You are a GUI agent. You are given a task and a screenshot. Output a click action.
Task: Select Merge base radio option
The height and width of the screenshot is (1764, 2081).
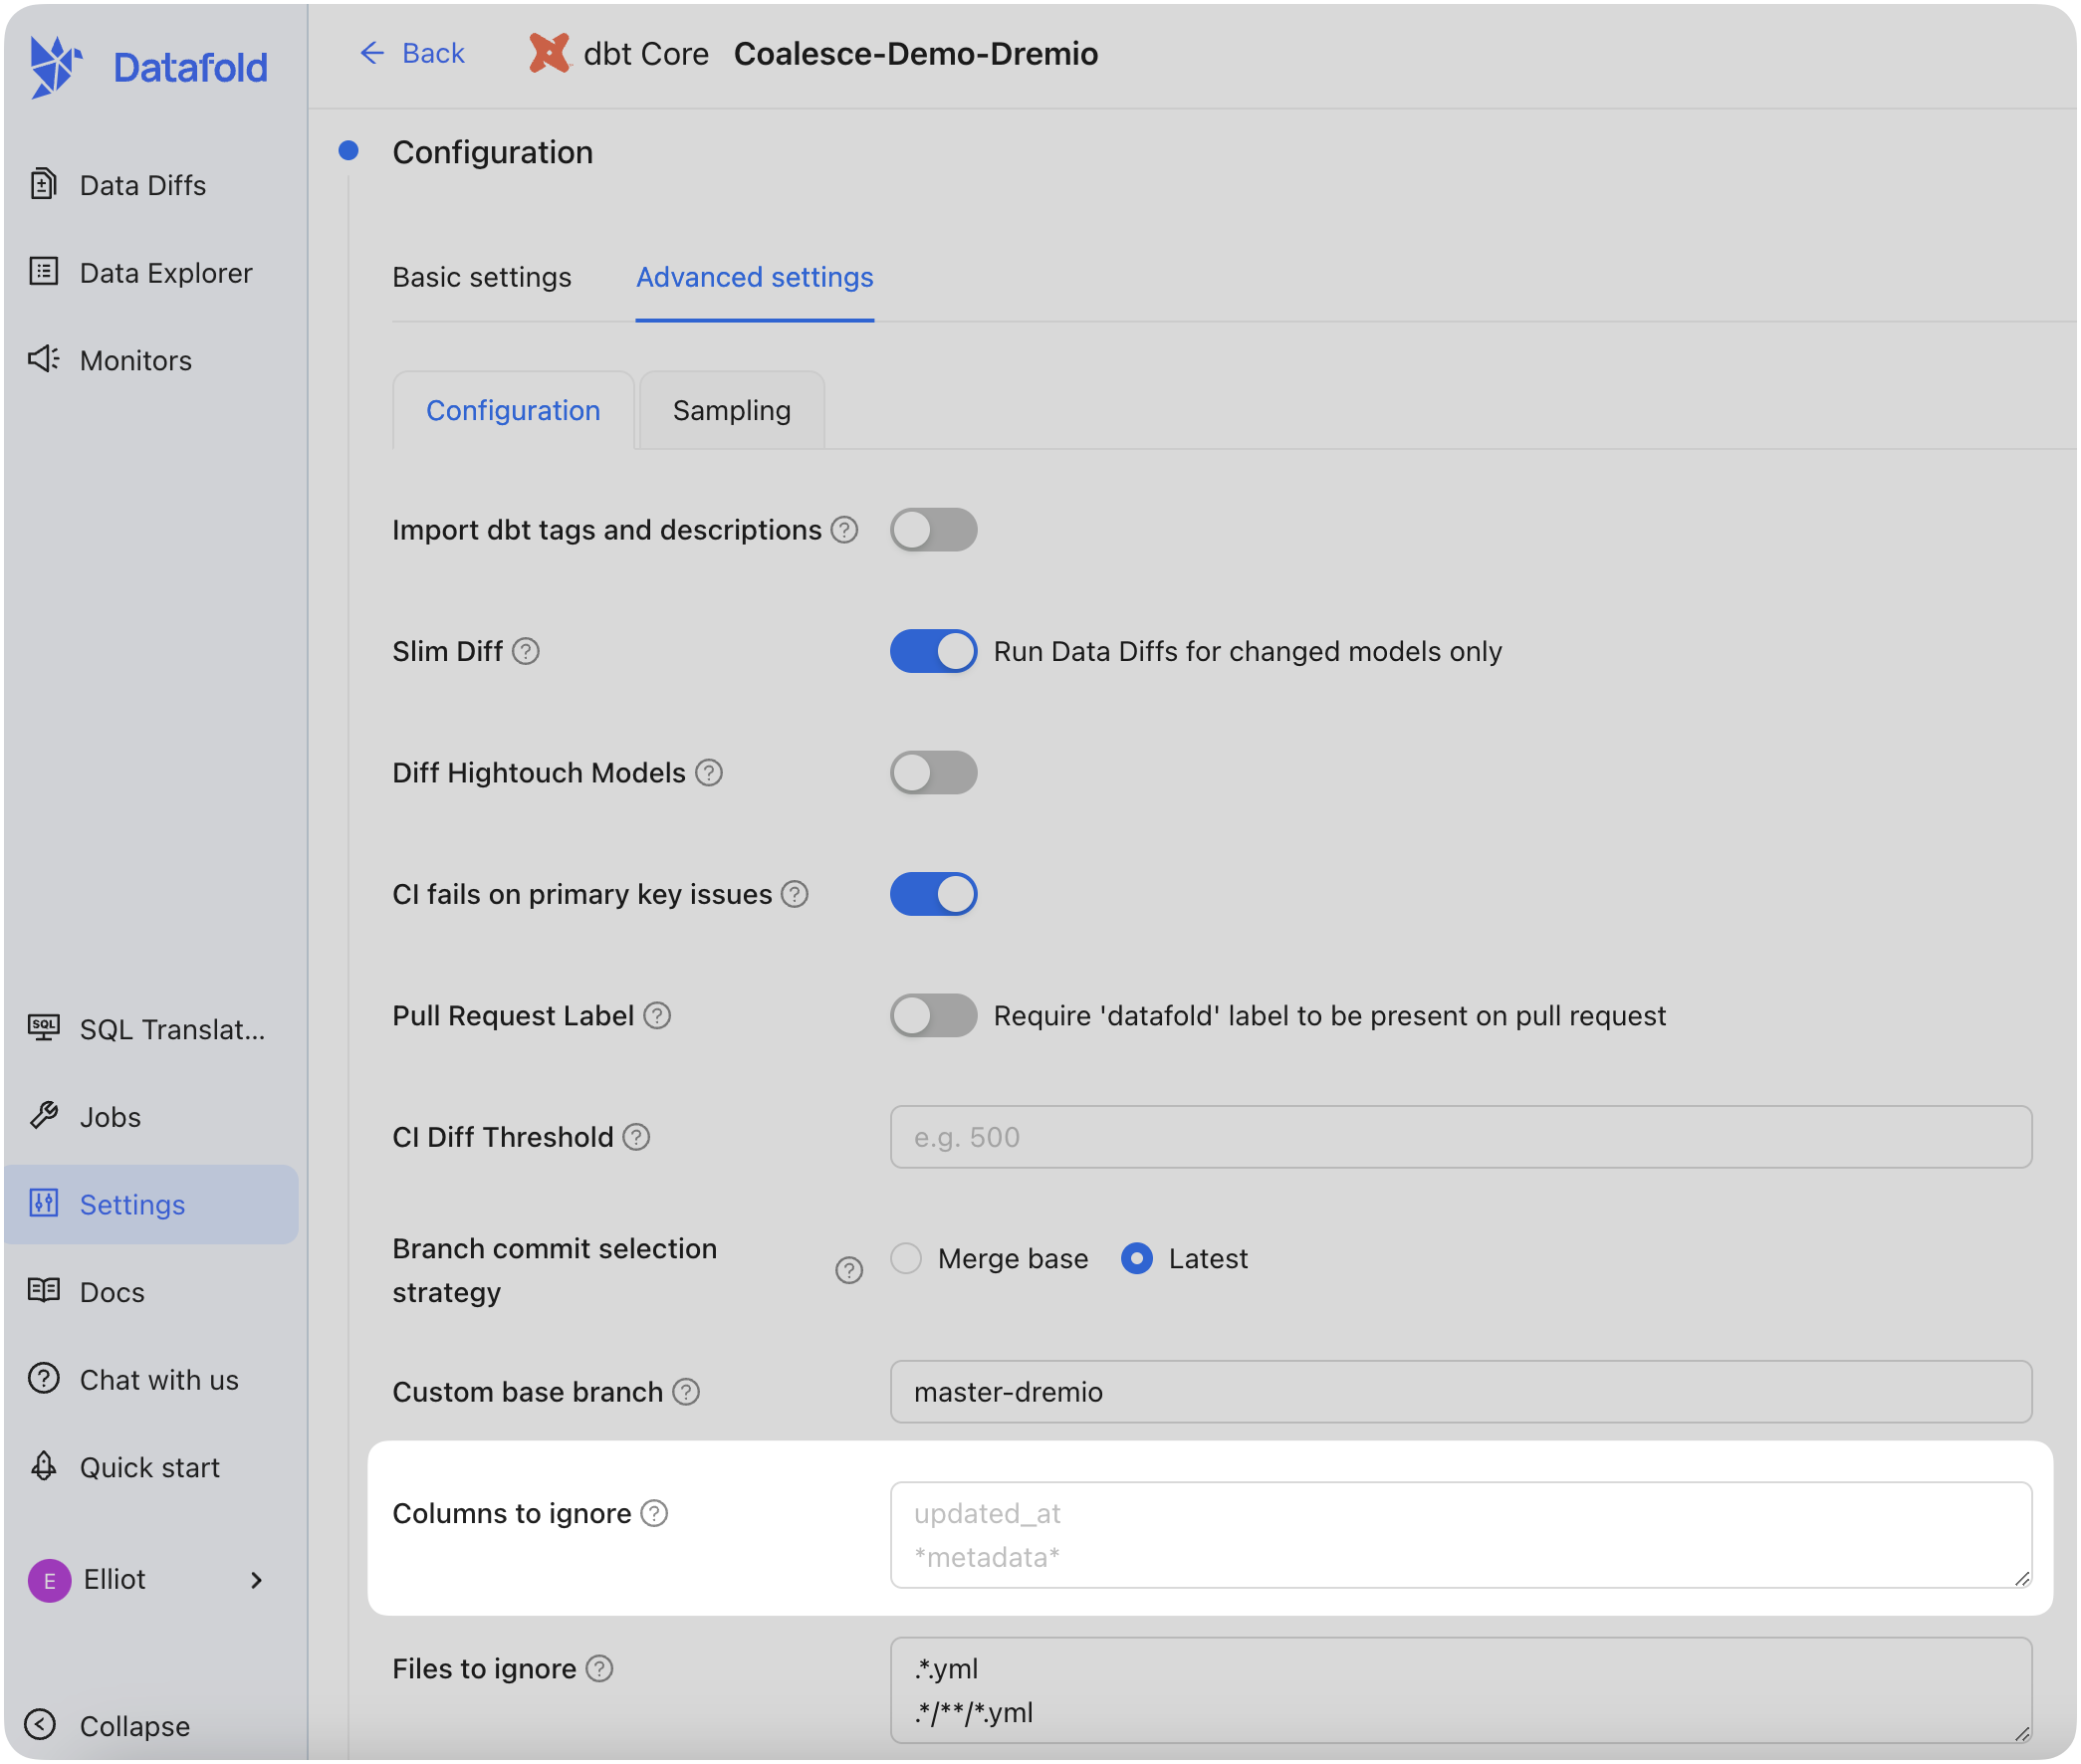906,1259
